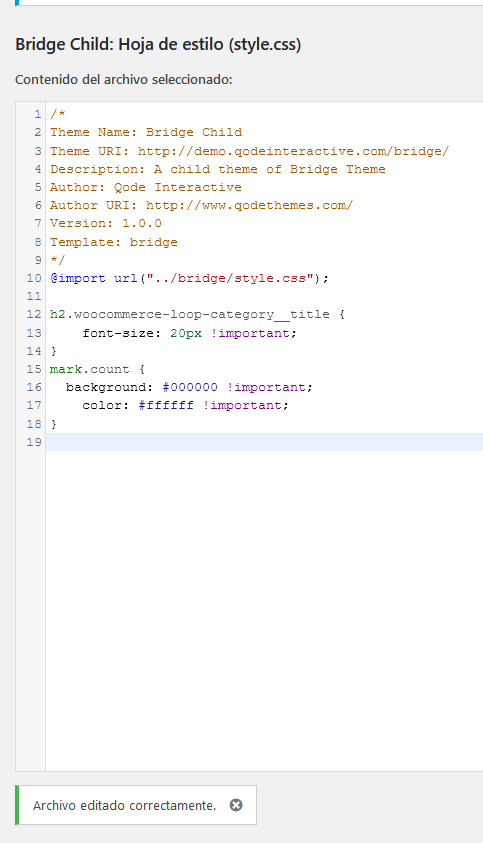Click the closing brace on line 18
Image resolution: width=483 pixels, height=843 pixels.
(x=53, y=424)
